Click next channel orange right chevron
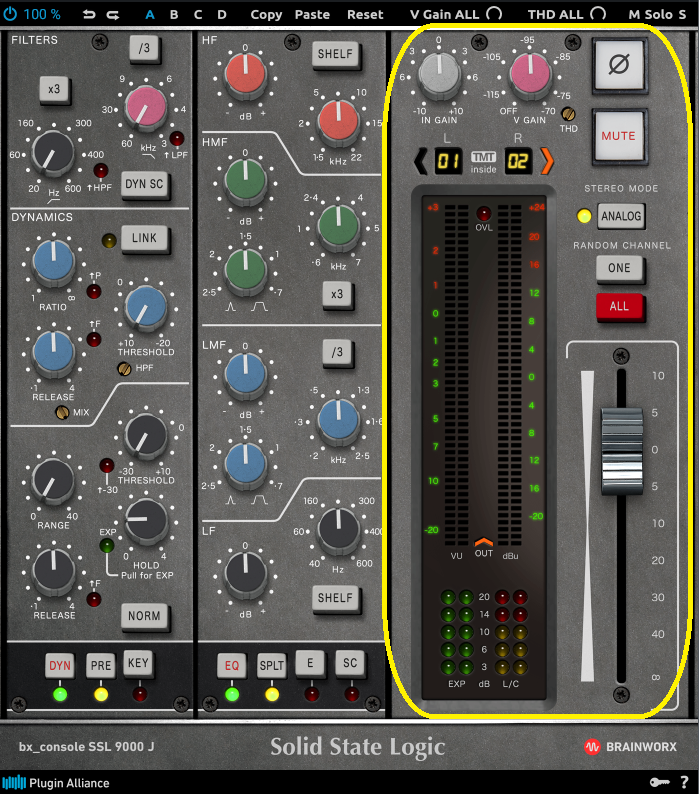The height and width of the screenshot is (794, 699). (x=547, y=161)
